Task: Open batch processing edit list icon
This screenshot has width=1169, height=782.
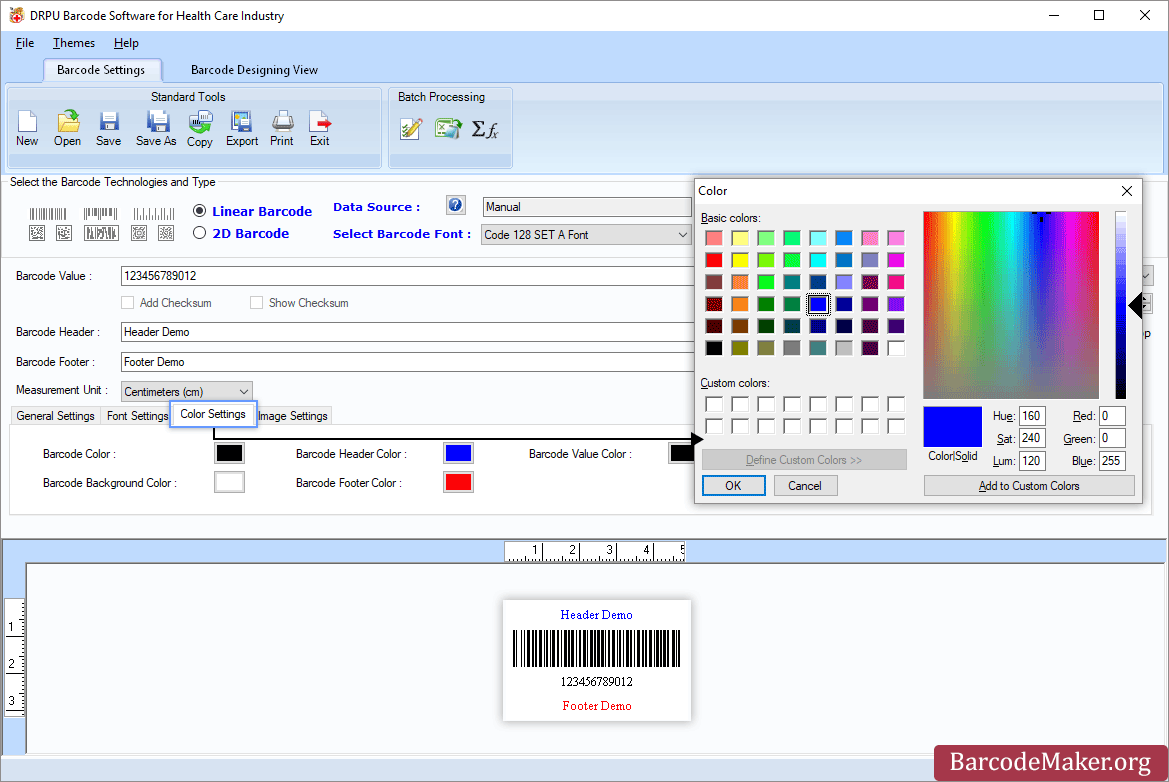Action: [411, 129]
